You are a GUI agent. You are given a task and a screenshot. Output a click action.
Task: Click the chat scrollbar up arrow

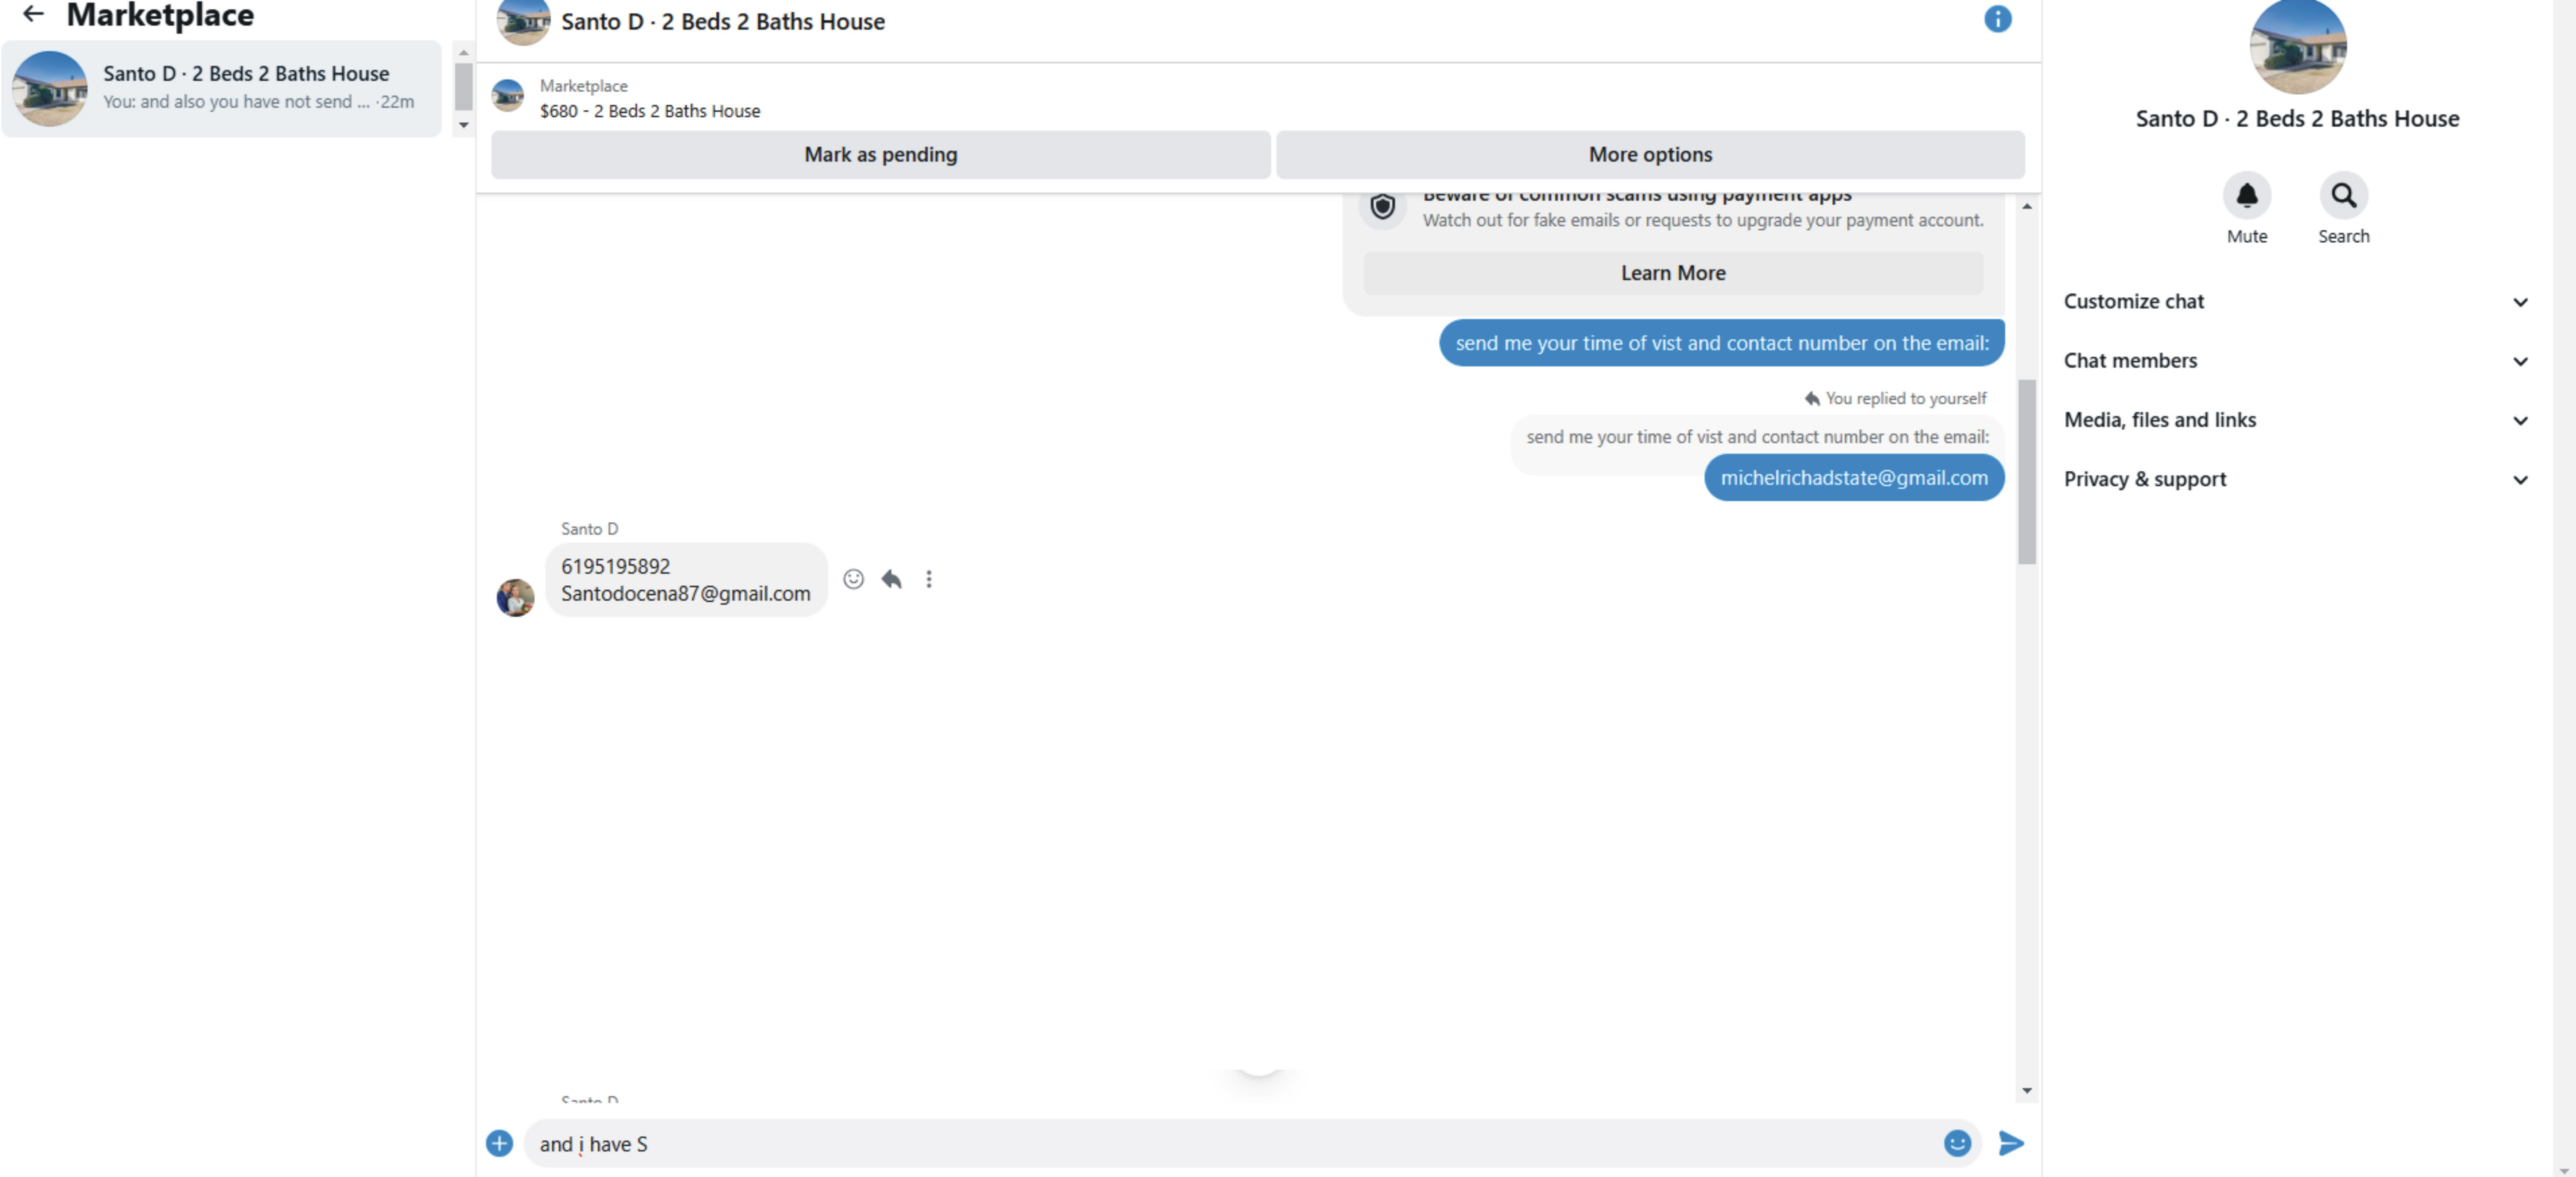coord(2026,207)
